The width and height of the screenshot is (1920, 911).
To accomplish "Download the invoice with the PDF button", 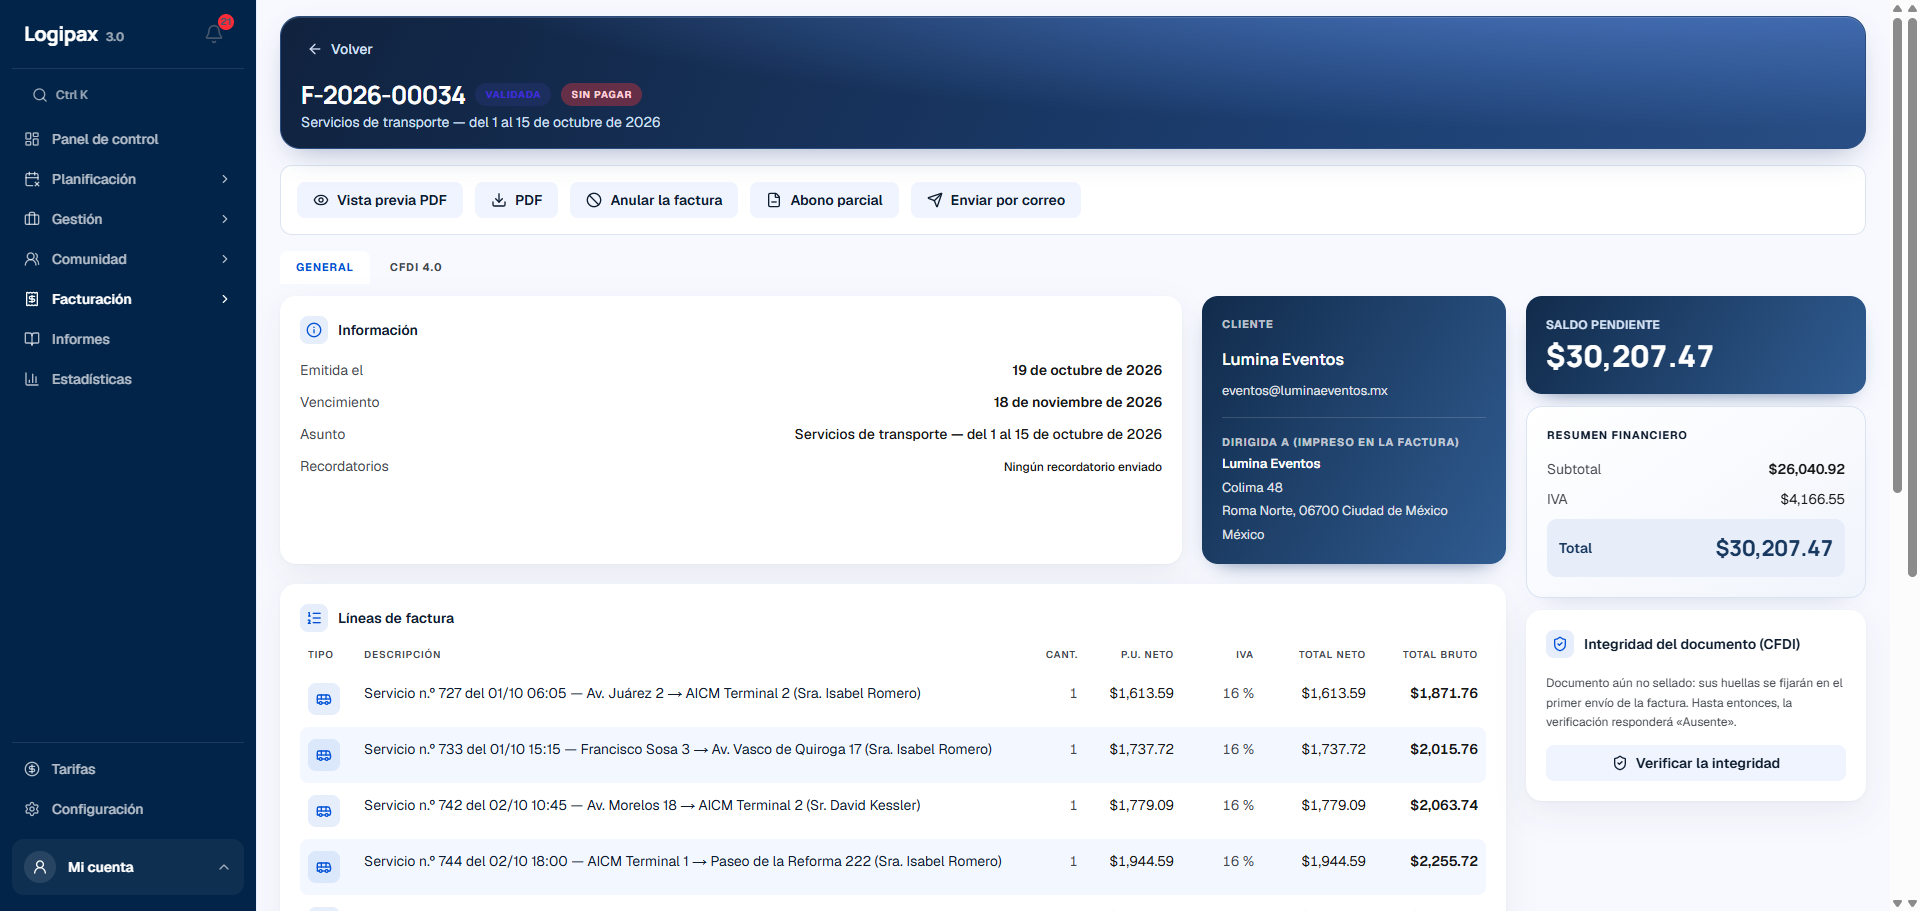I will (516, 200).
